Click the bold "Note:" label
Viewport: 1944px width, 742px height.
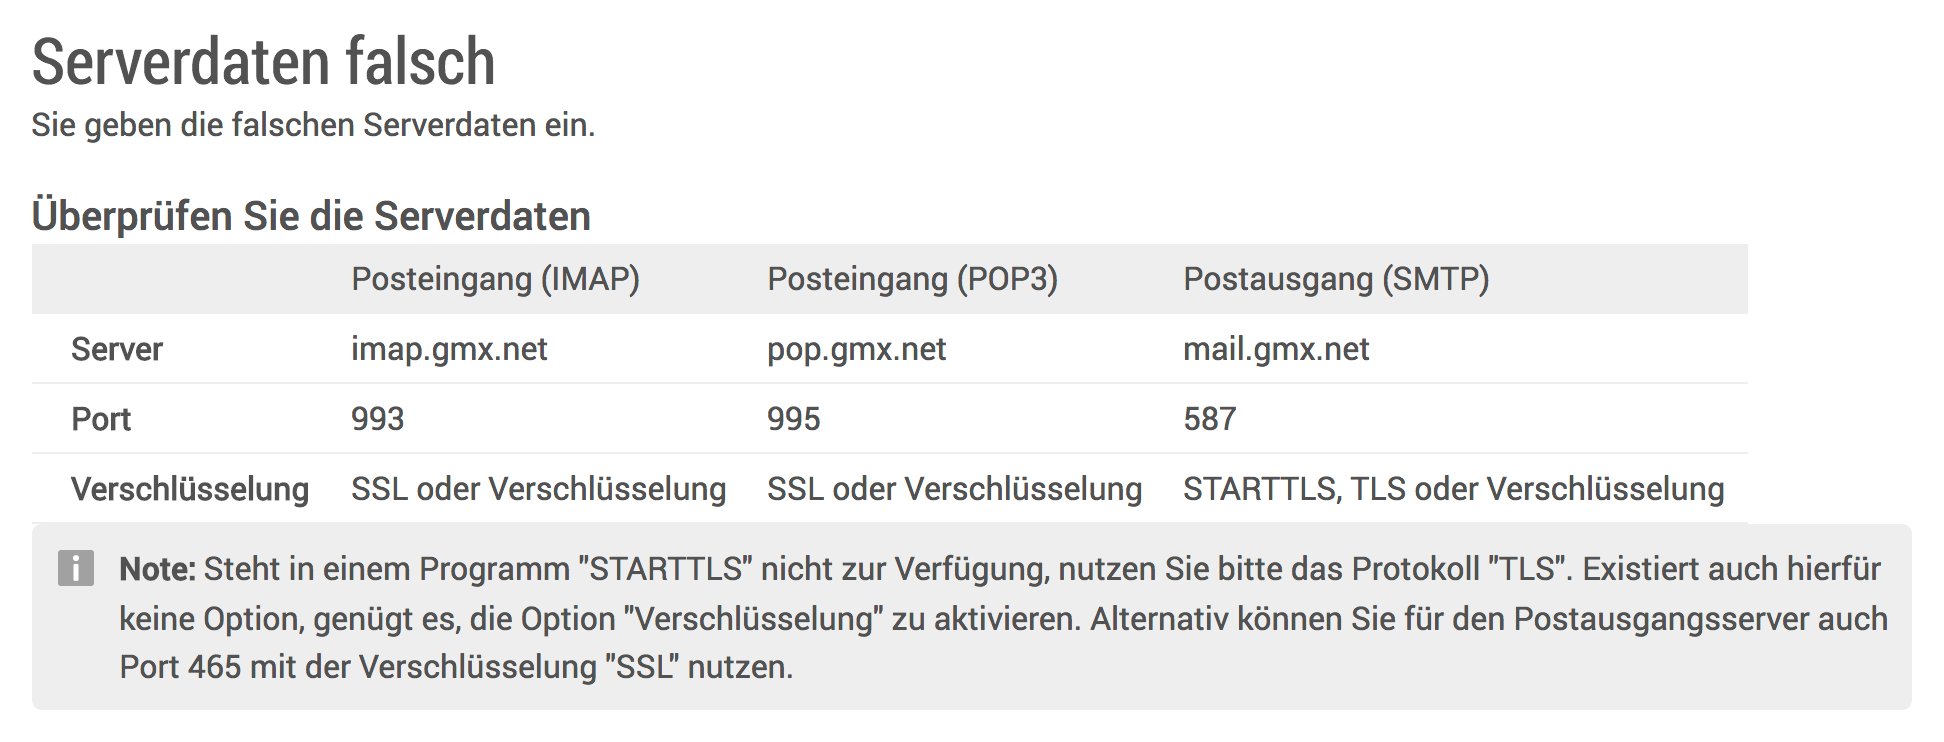click(x=157, y=569)
